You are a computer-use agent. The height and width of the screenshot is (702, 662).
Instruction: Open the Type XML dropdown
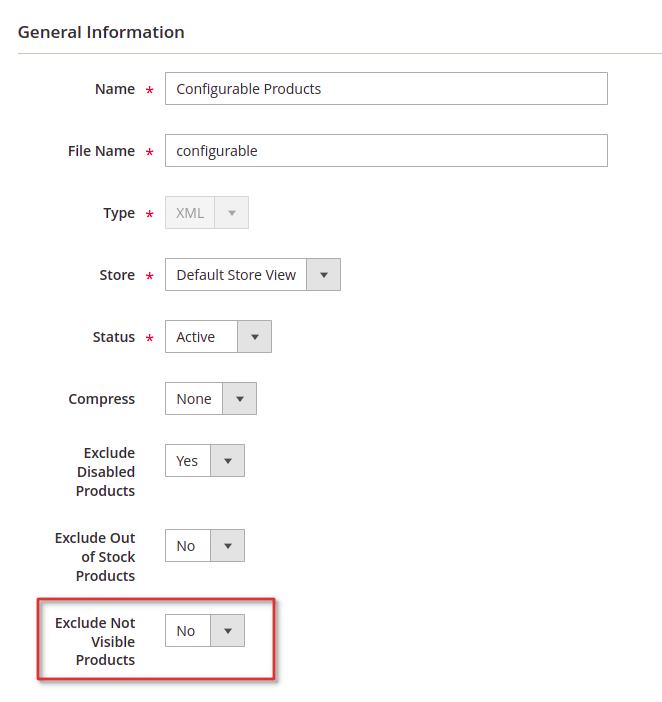click(207, 213)
